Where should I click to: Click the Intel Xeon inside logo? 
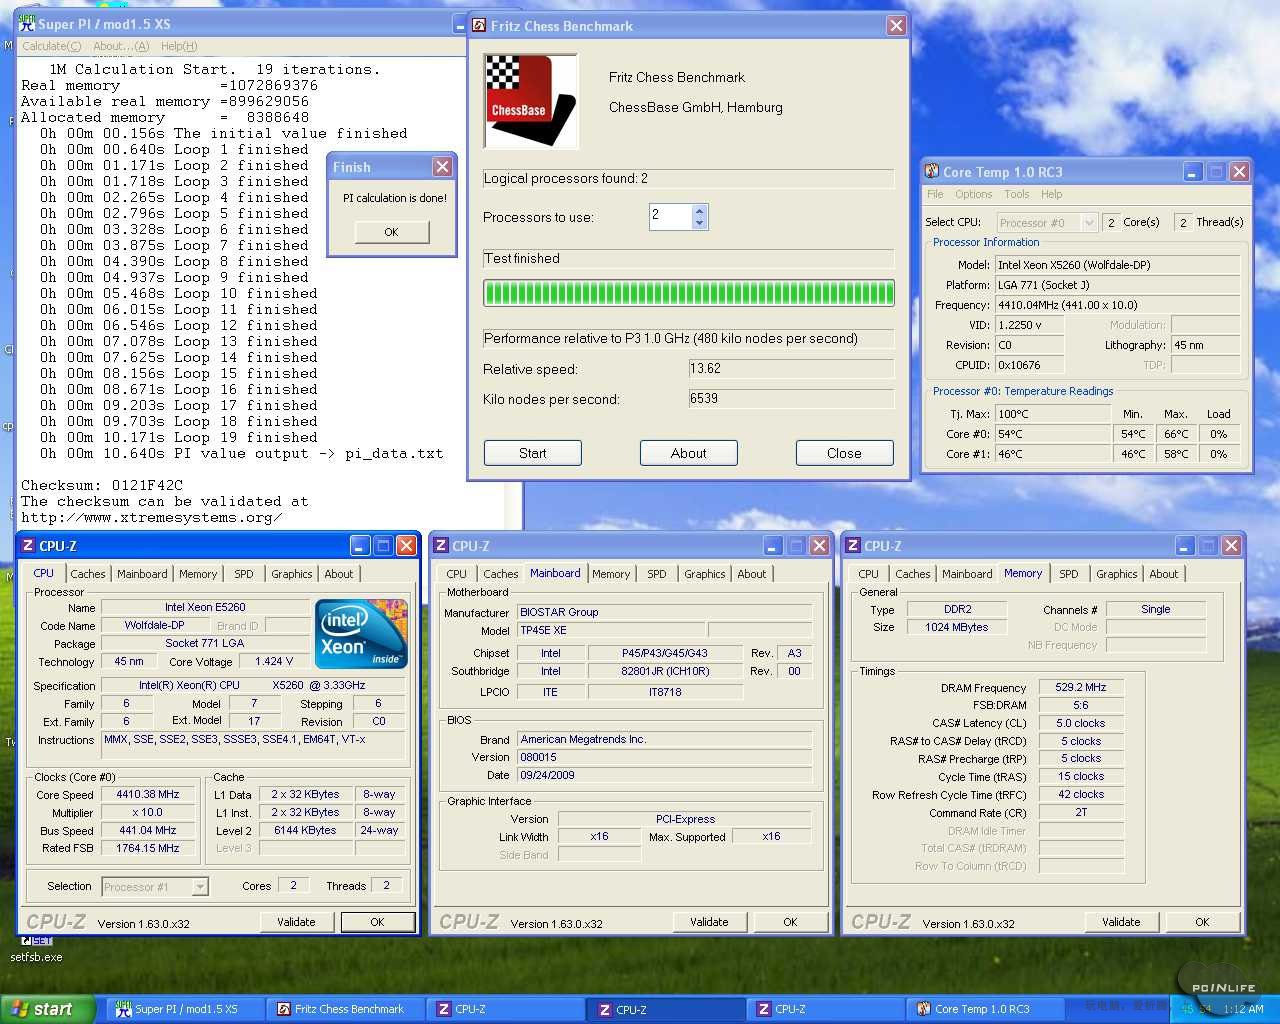point(361,632)
